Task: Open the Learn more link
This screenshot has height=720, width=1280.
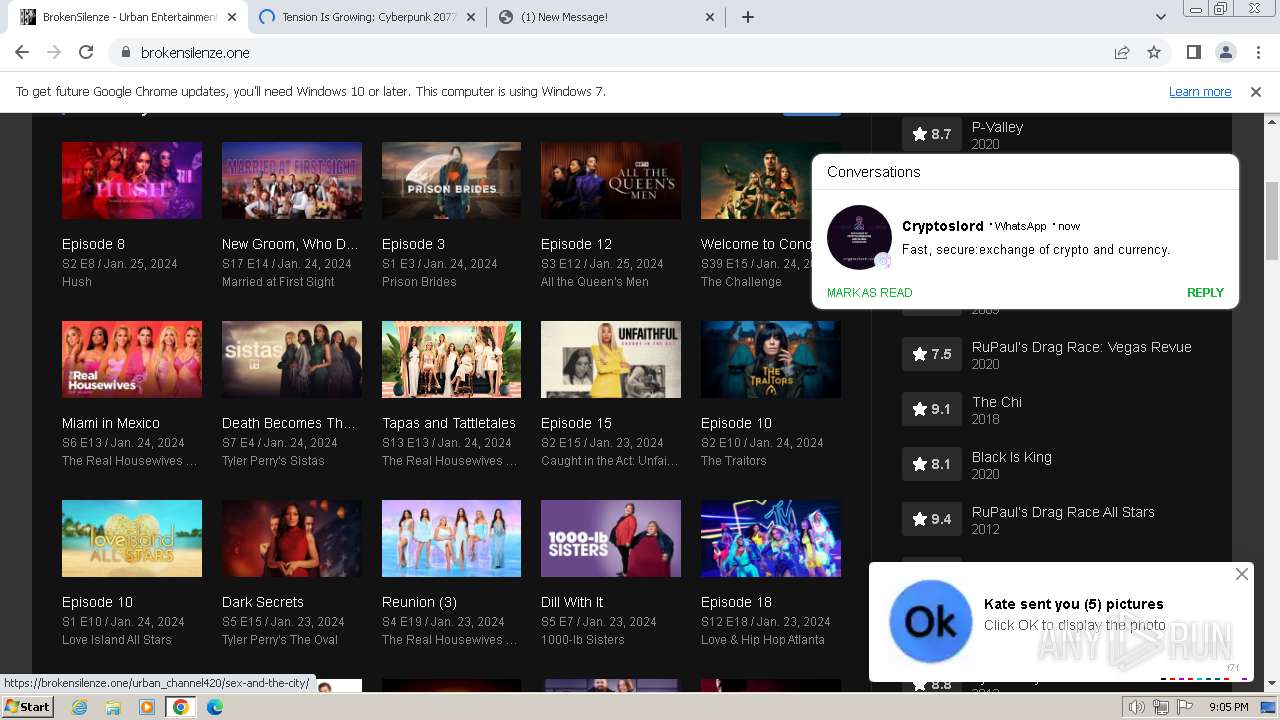Action: [x=1200, y=92]
